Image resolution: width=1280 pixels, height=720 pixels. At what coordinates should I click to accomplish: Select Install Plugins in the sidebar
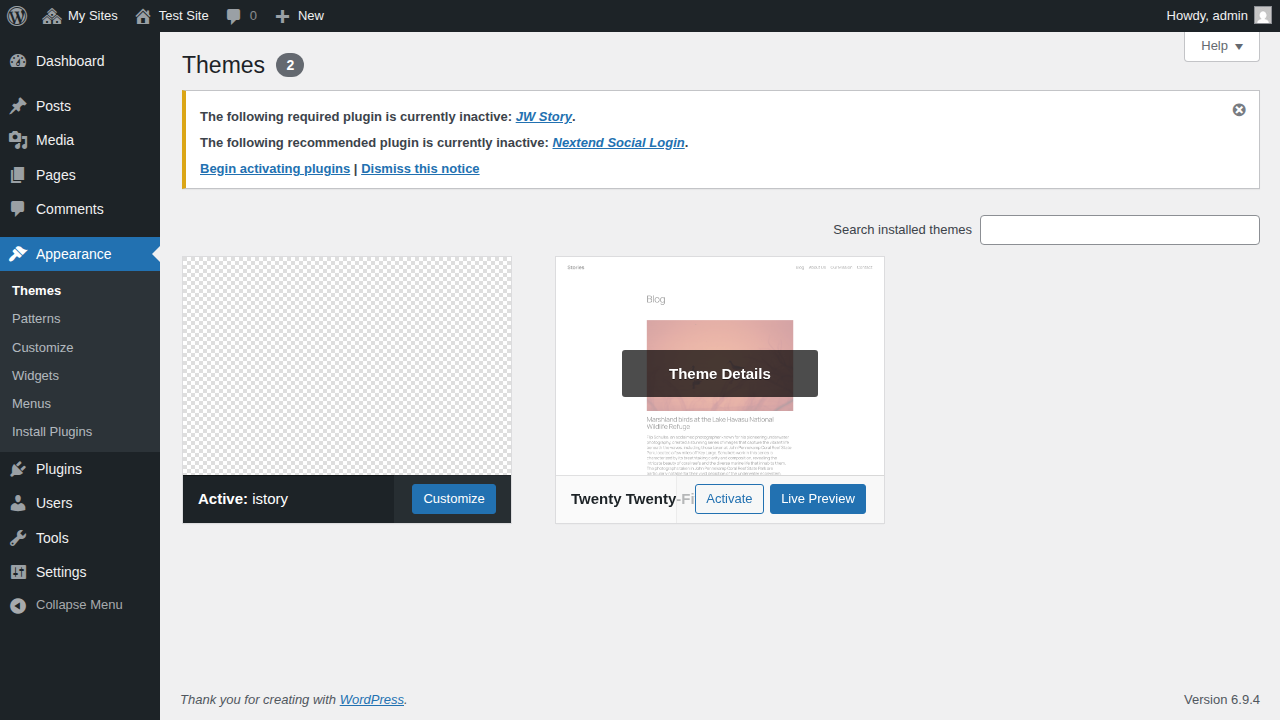(52, 431)
